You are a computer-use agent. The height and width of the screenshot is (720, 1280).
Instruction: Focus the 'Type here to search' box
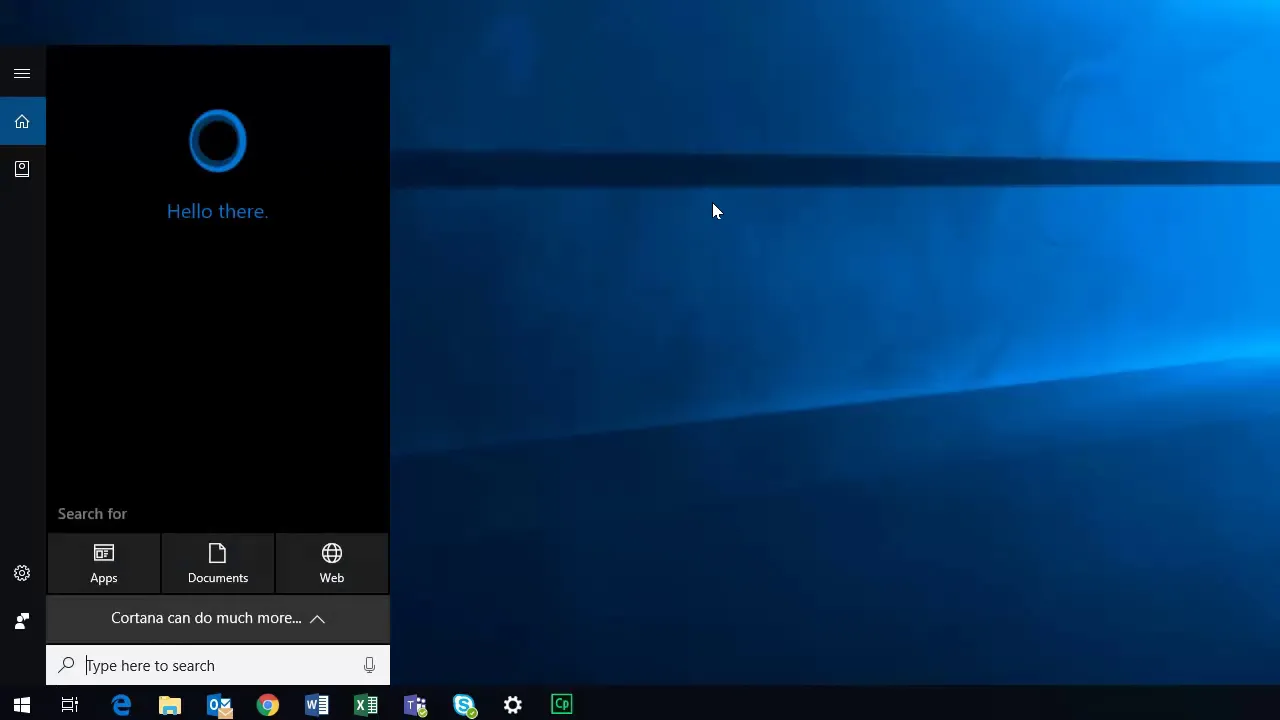point(218,665)
